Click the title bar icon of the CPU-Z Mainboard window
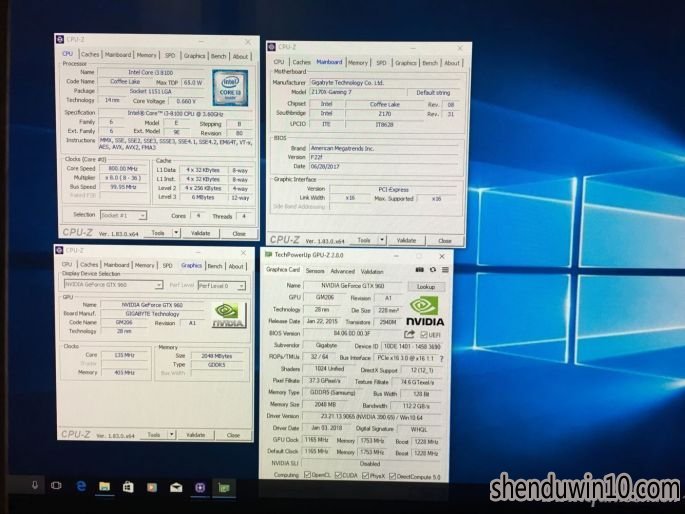The height and width of the screenshot is (514, 685). coord(272,47)
